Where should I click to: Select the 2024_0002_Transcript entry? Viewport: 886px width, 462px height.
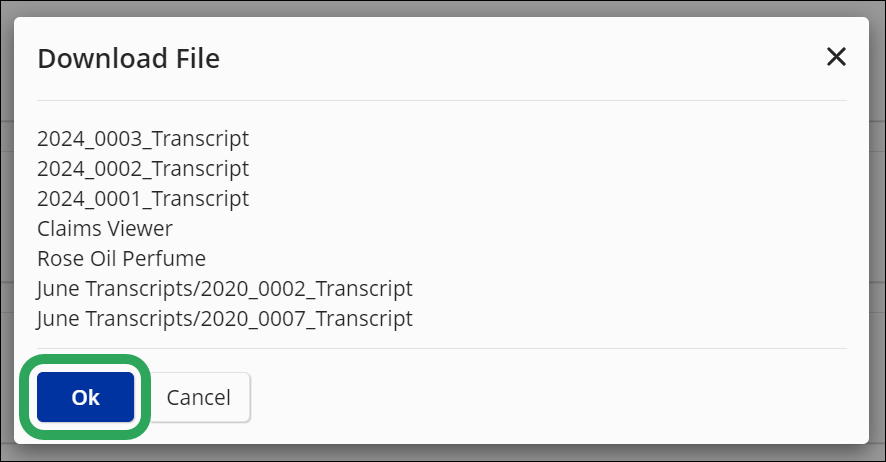tap(143, 168)
